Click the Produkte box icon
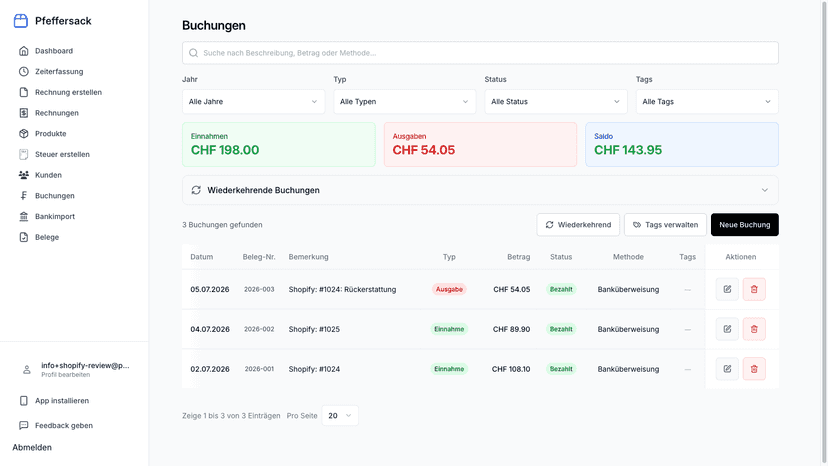 point(24,134)
